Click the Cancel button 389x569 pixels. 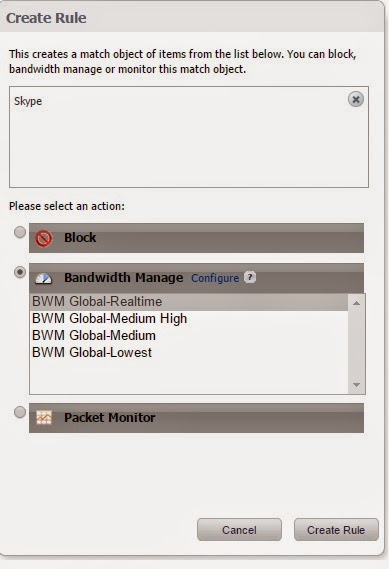tap(239, 530)
